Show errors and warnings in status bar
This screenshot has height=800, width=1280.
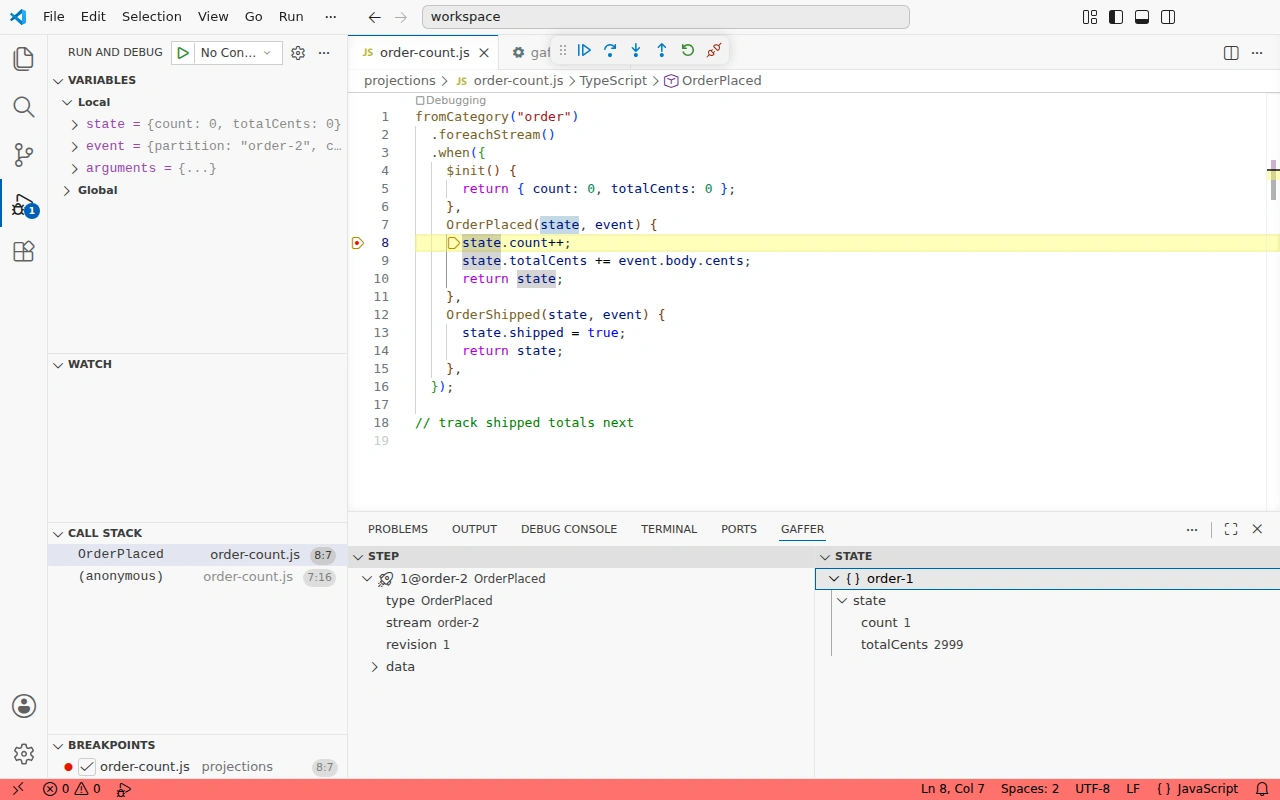(71, 789)
